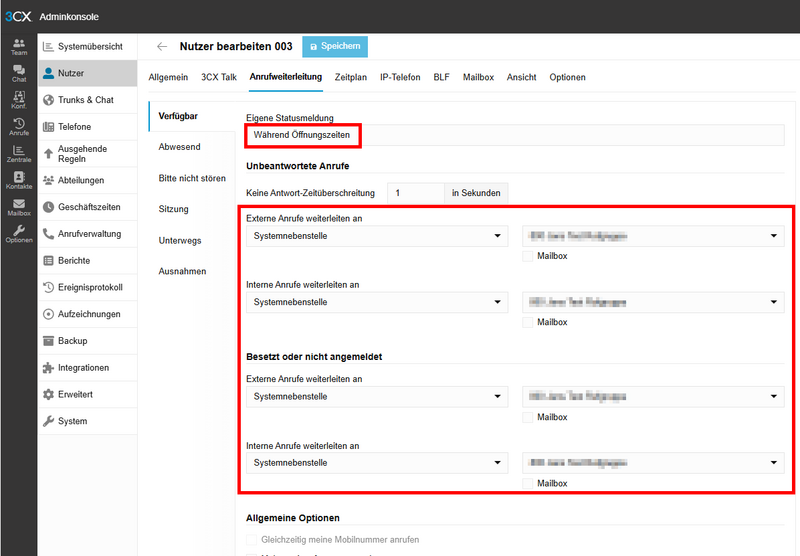Open the Besetzt Interne Anrufe Systemnebenstelle dropdown

click(377, 463)
